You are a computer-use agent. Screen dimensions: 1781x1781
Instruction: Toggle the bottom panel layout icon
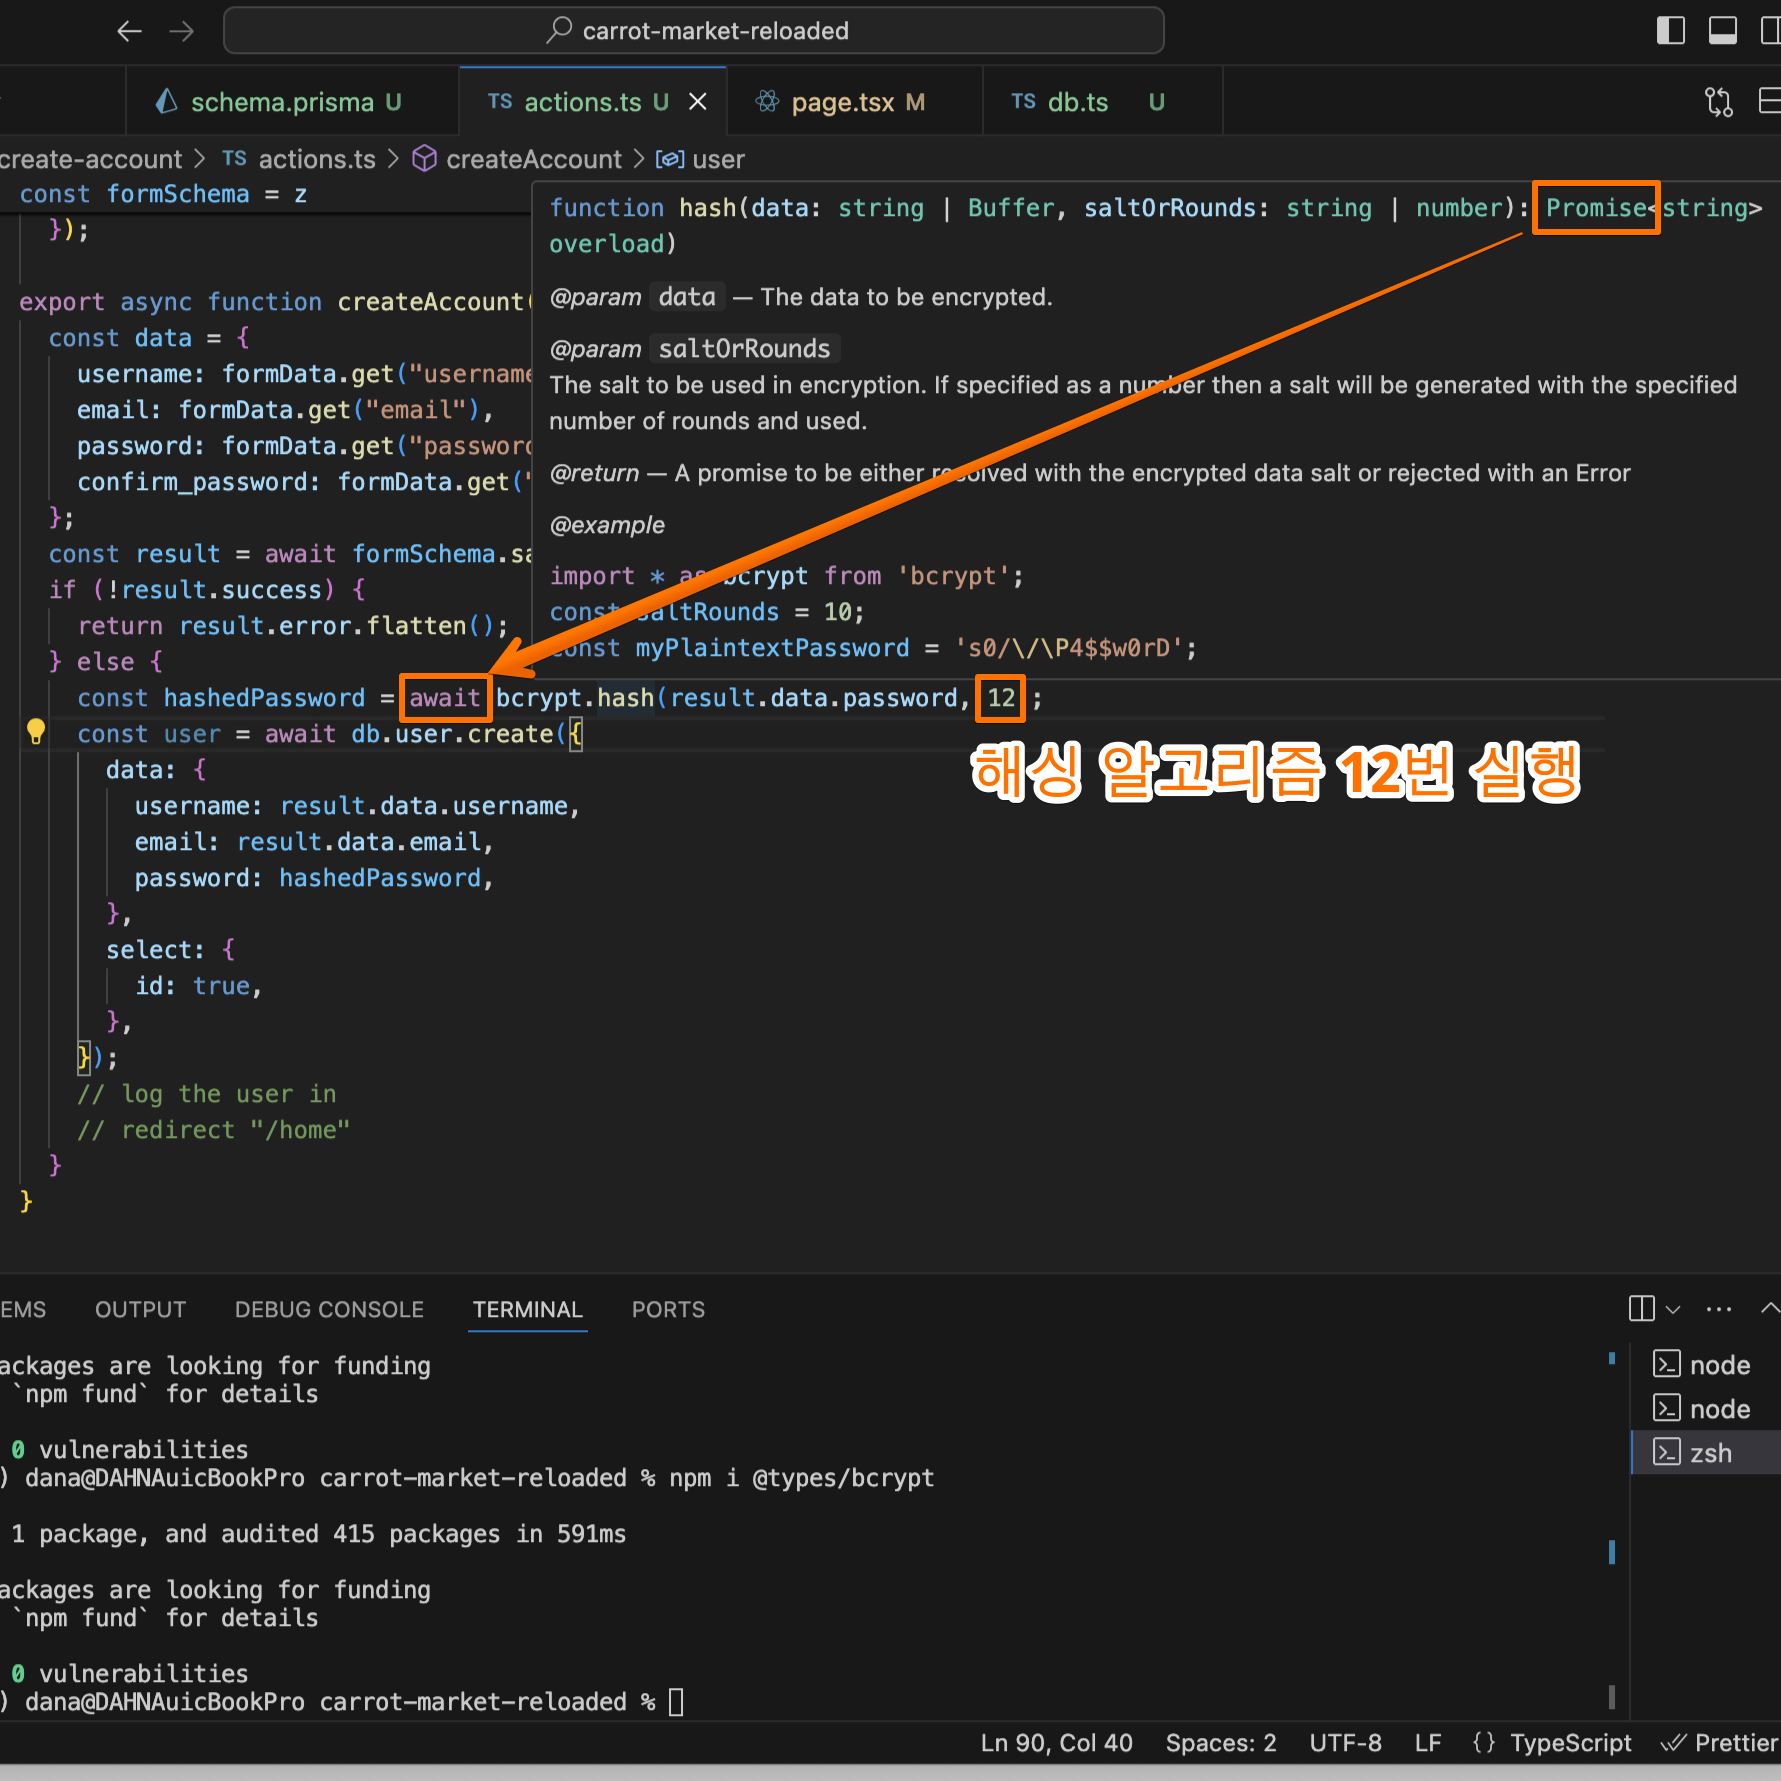click(x=1722, y=31)
